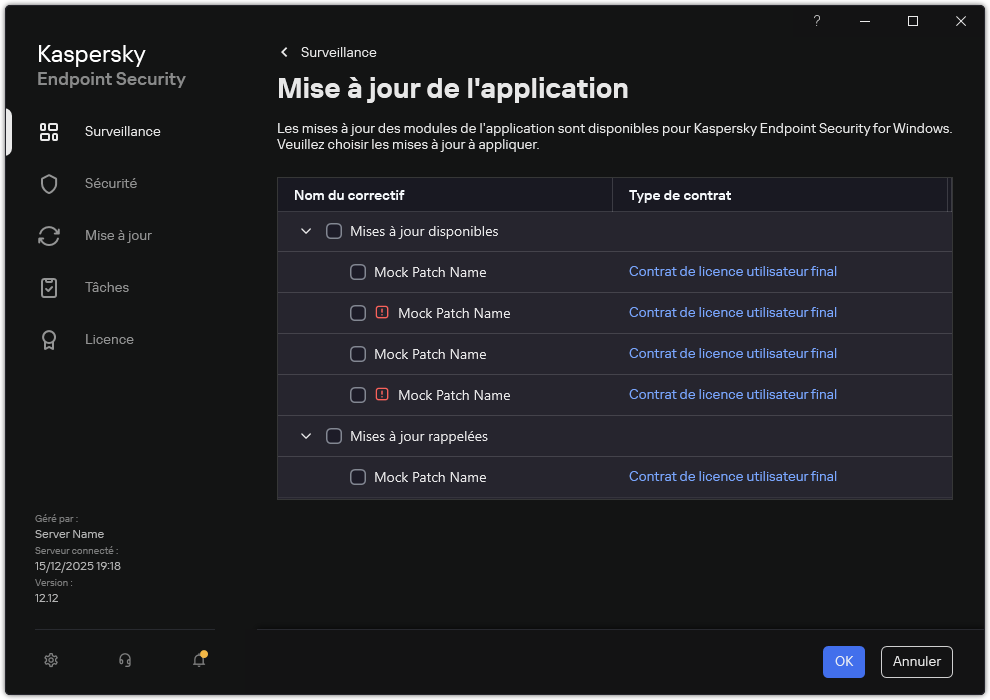This screenshot has width=990, height=700.
Task: Open support with the headset icon
Action: click(123, 660)
